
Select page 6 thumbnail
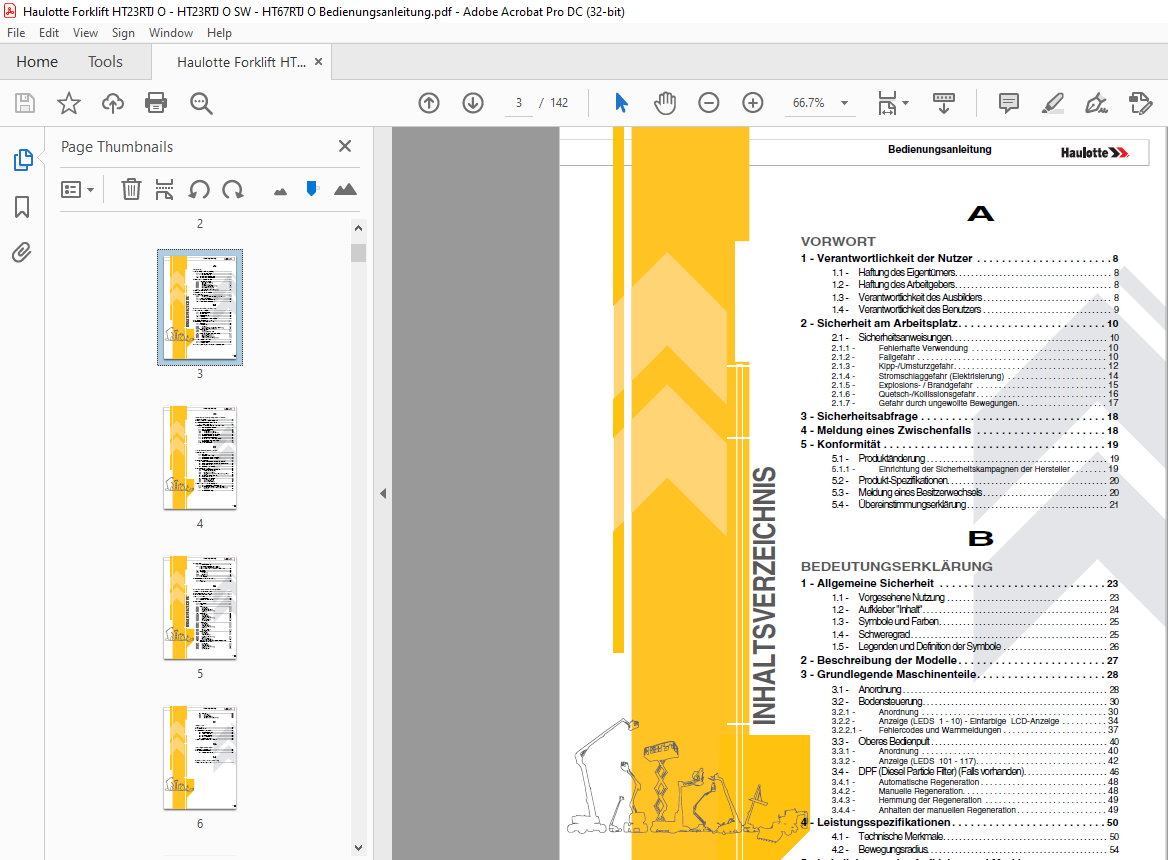pos(200,758)
